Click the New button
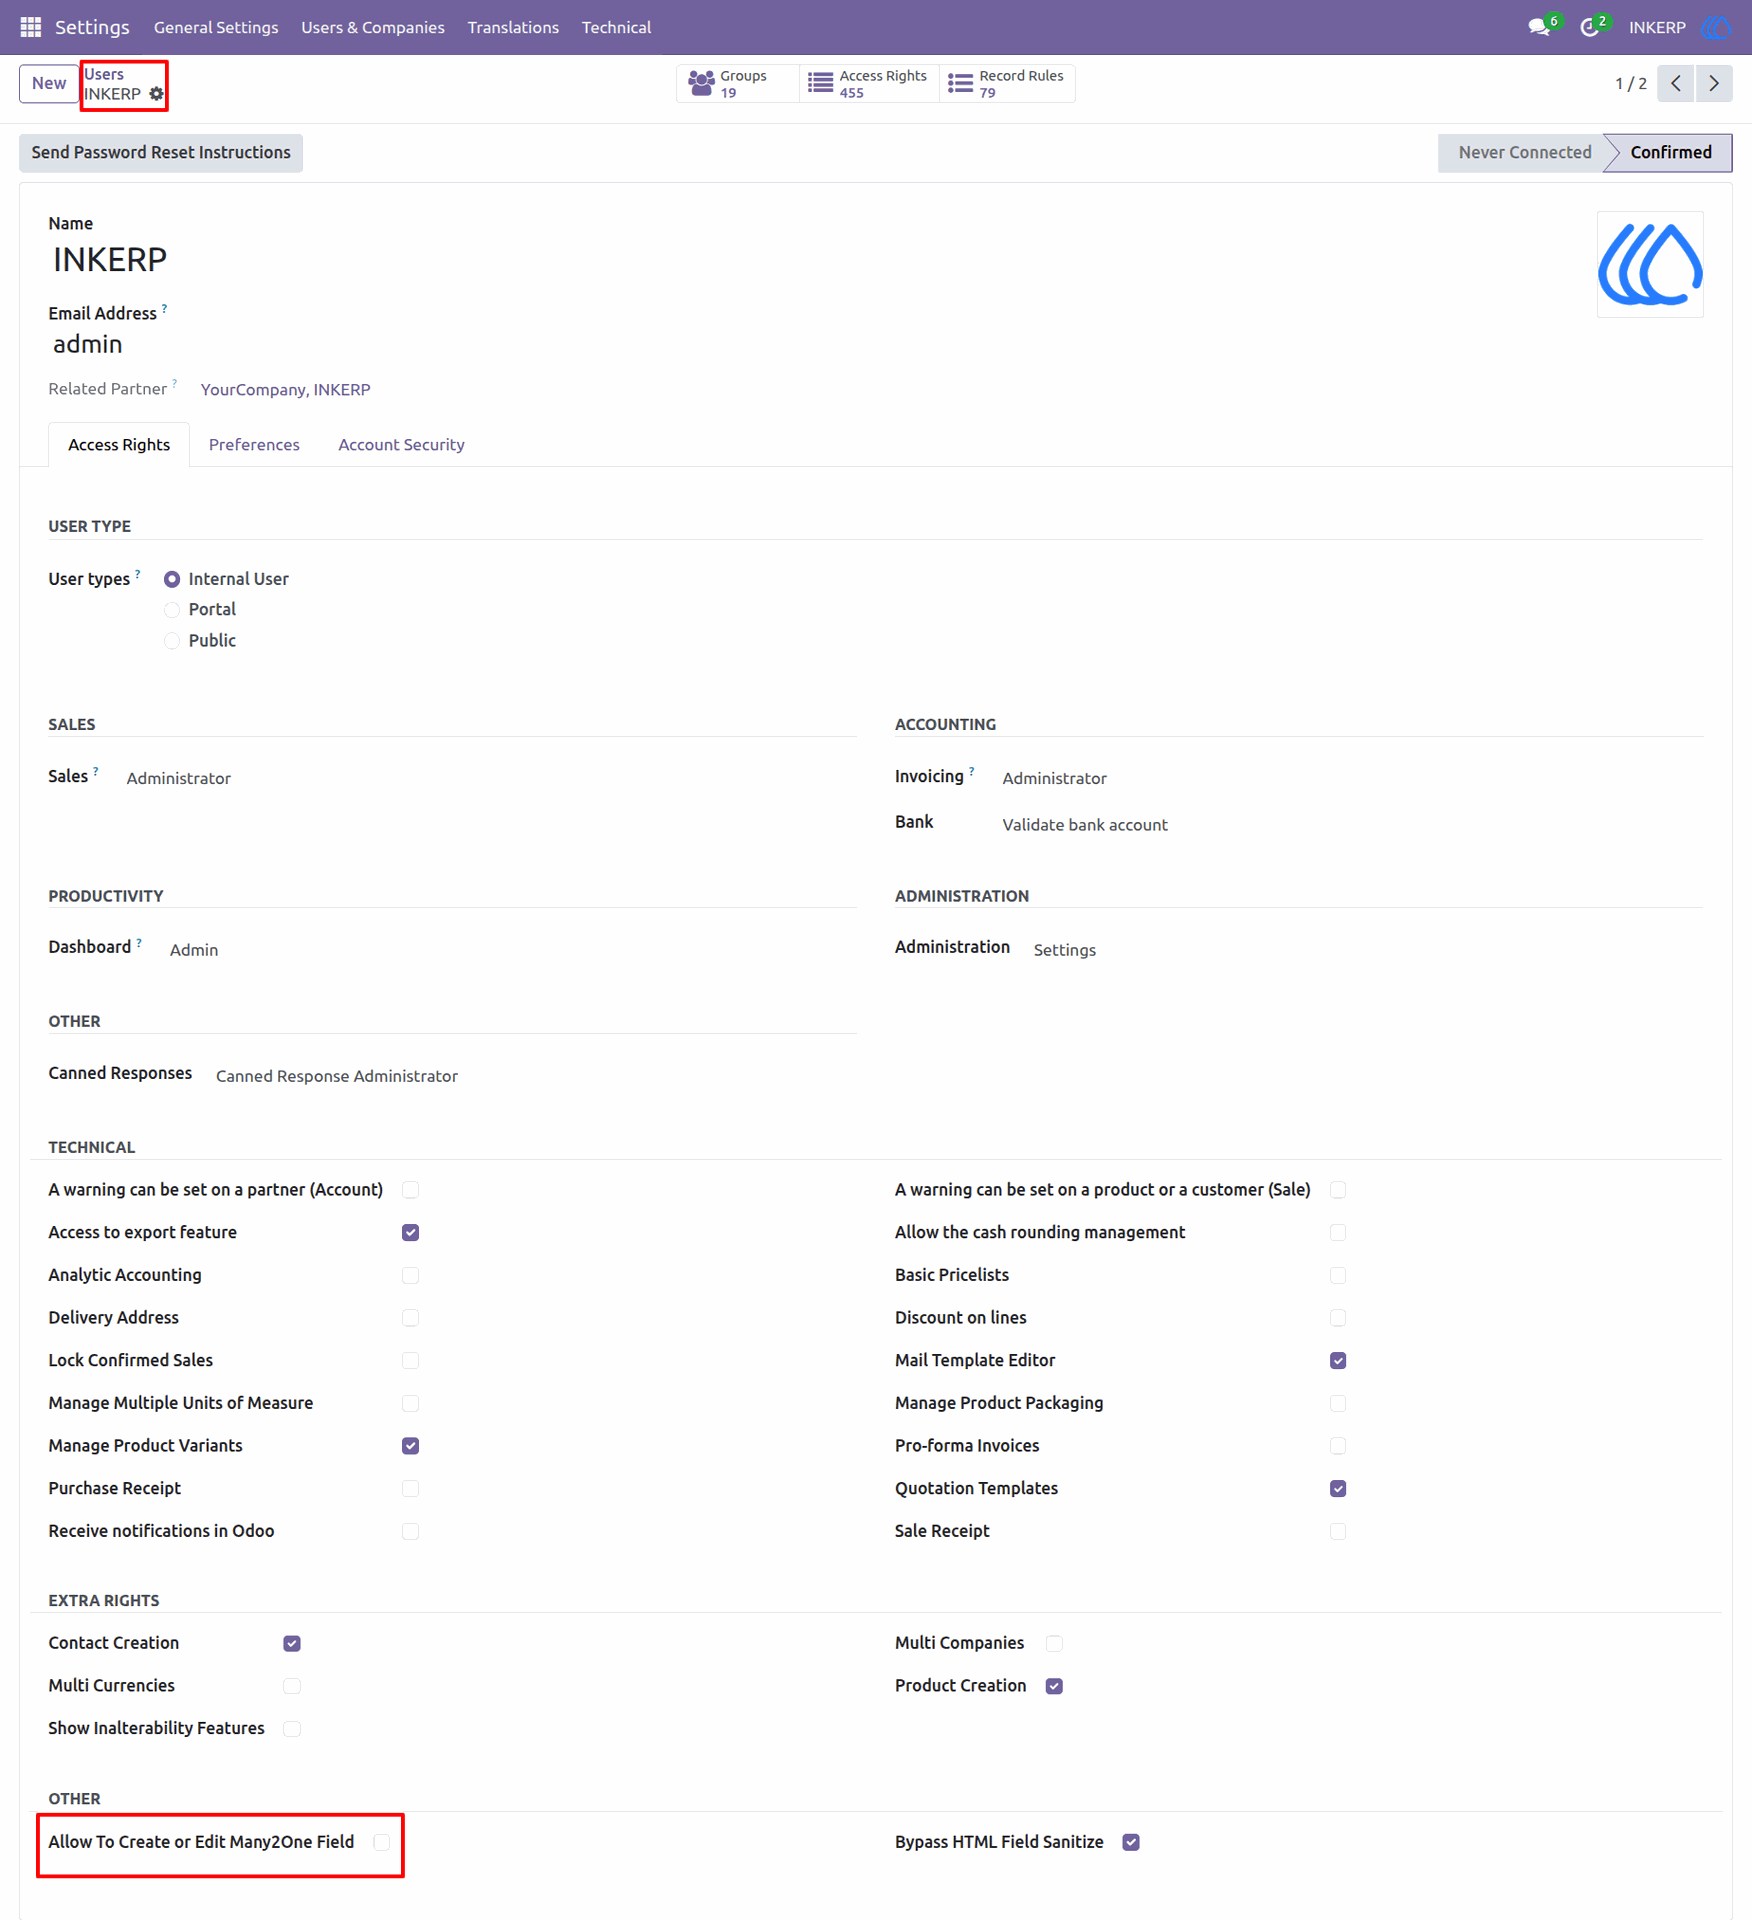This screenshot has width=1752, height=1920. pos(49,84)
